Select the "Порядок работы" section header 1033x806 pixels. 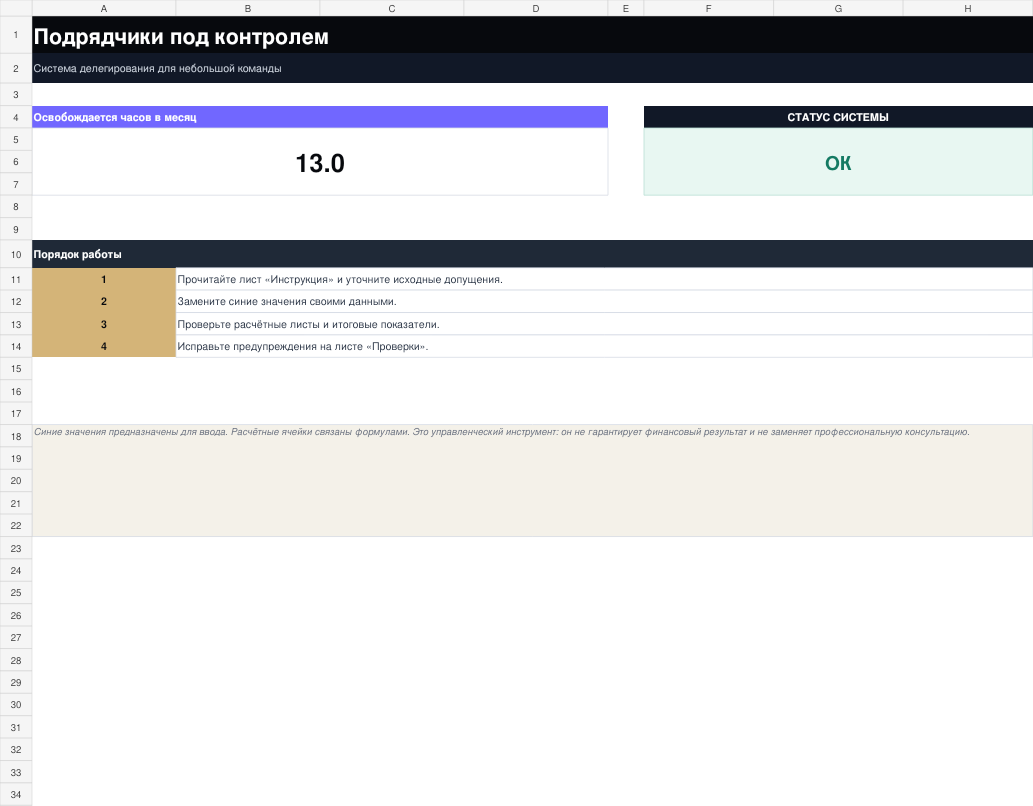[532, 254]
